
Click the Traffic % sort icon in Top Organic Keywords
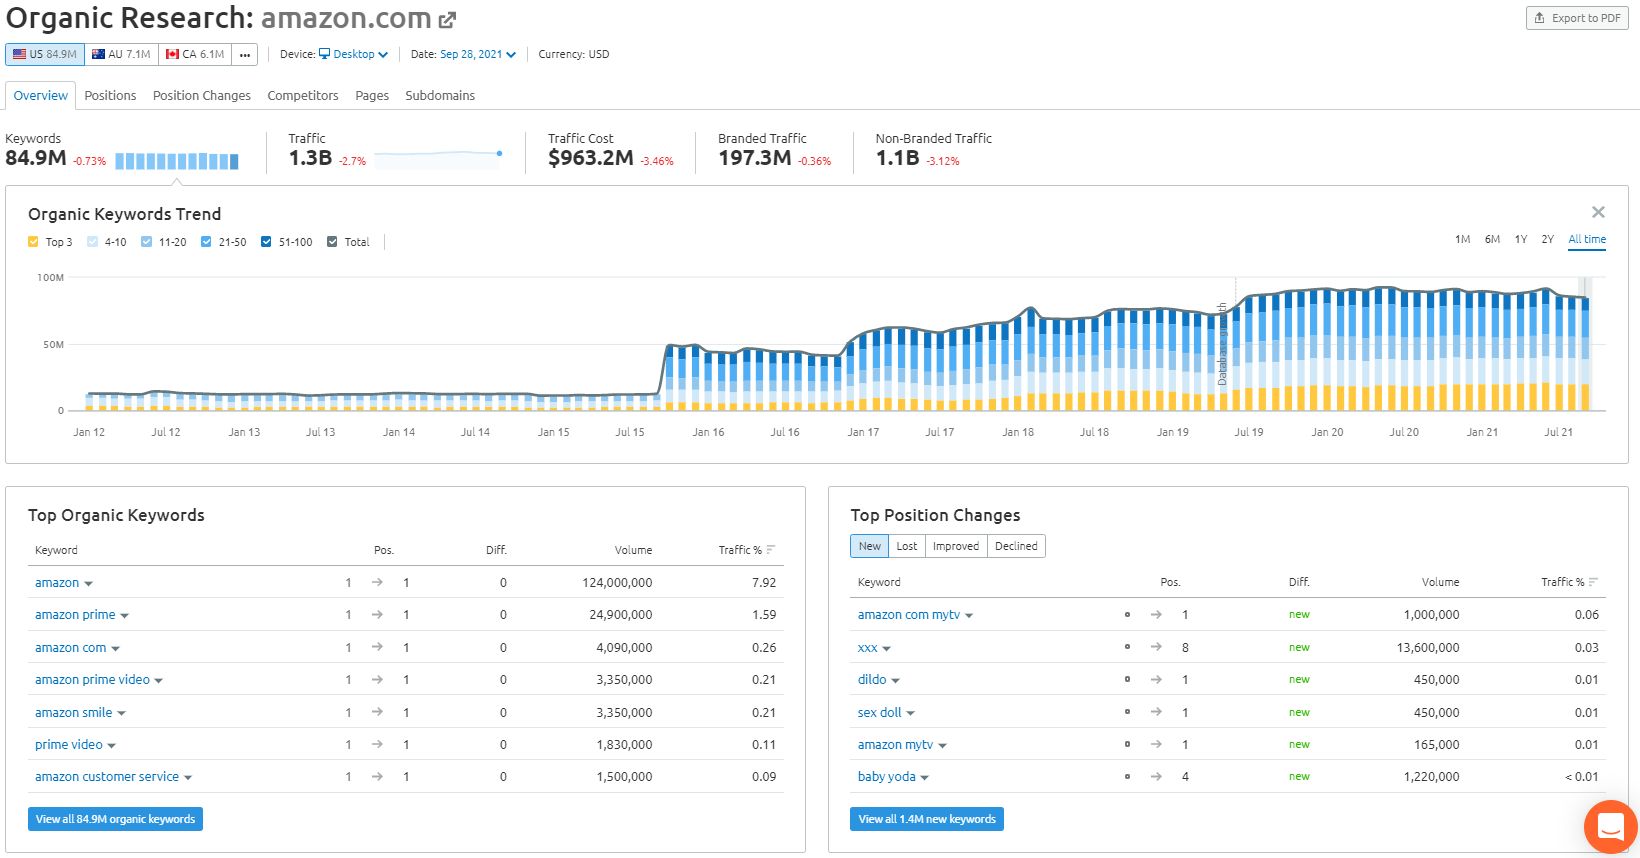pos(771,550)
